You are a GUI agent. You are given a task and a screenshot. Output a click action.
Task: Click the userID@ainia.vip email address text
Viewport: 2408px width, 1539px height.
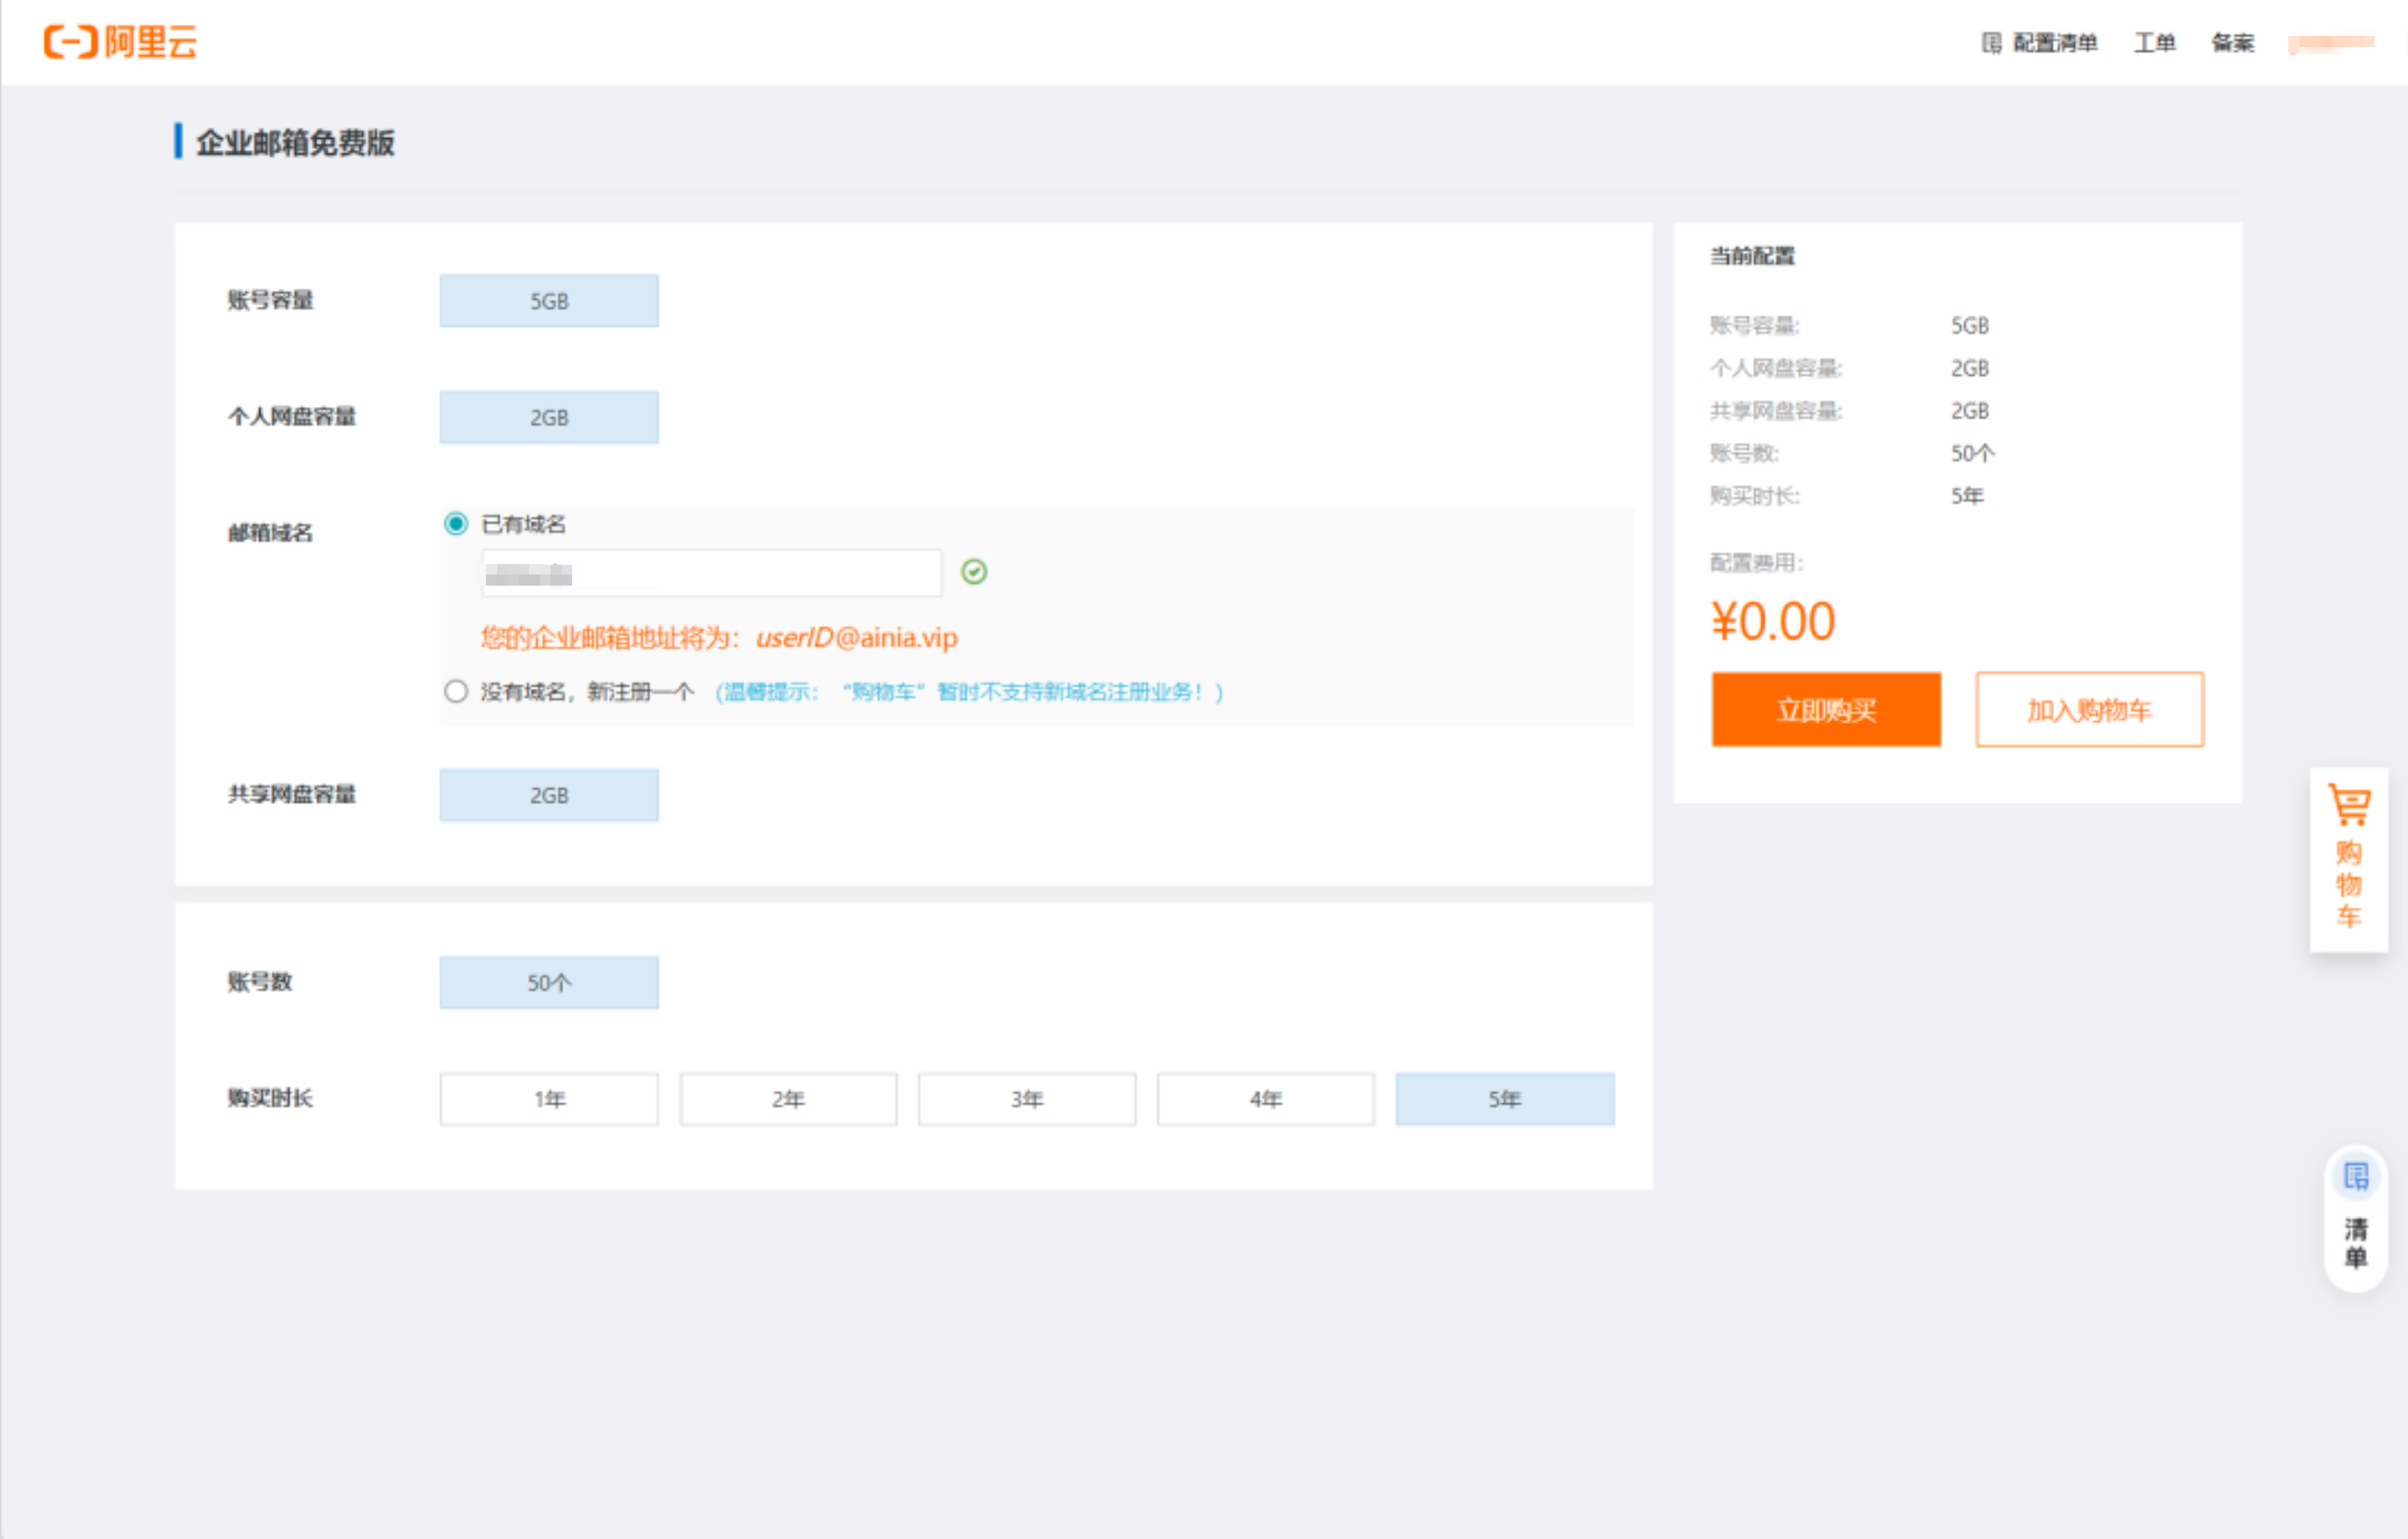[857, 638]
